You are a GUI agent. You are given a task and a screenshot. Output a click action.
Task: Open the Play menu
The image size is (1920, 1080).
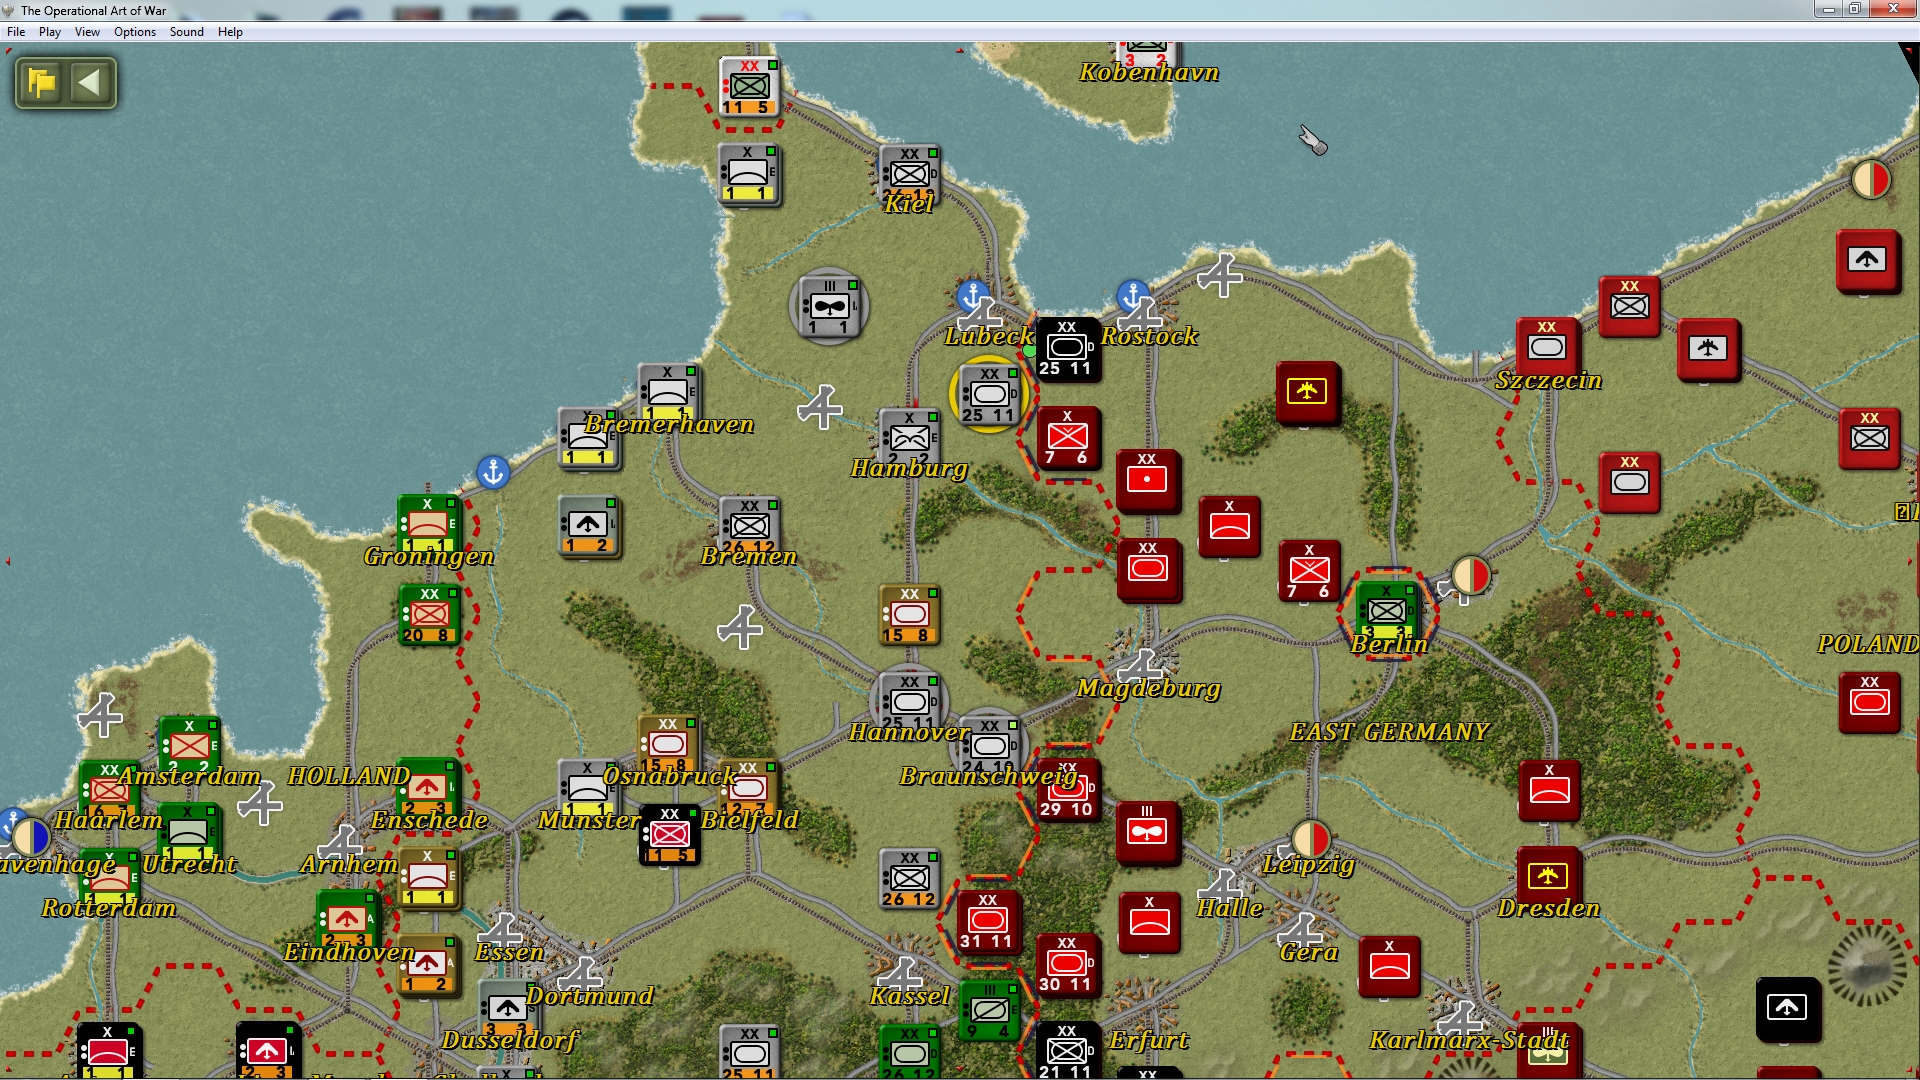tap(50, 32)
